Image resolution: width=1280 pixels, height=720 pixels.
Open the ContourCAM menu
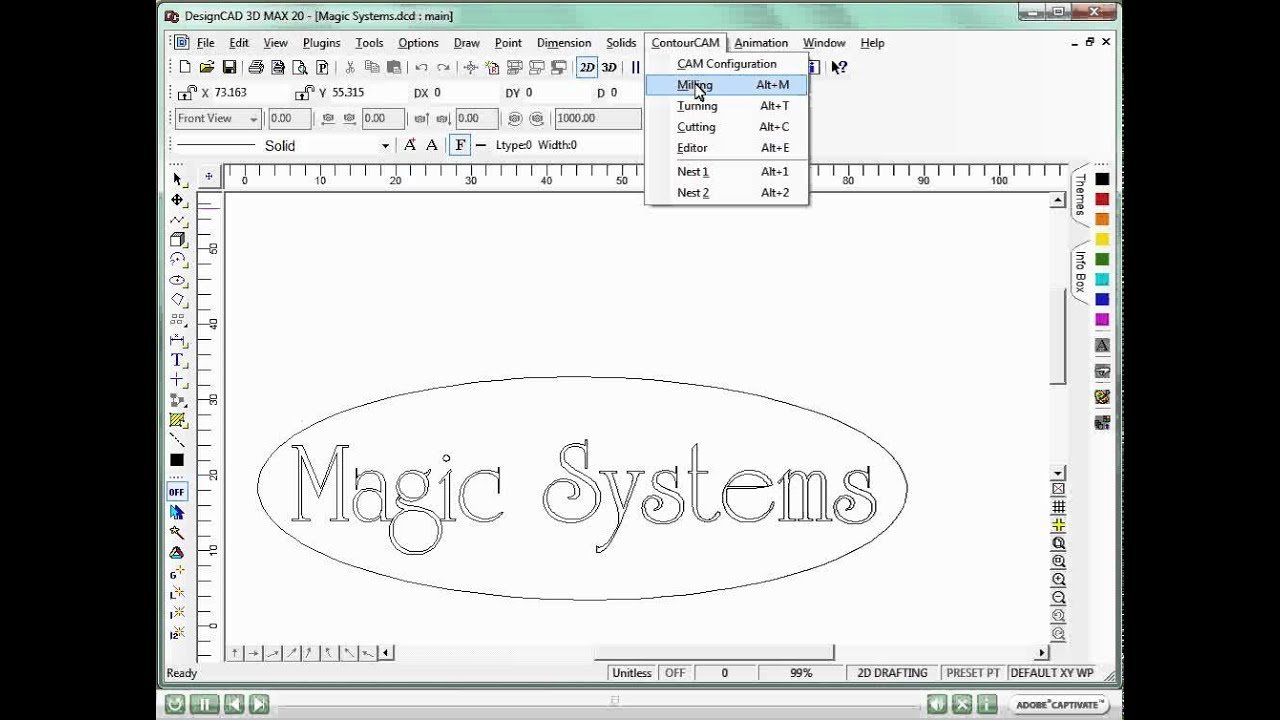pyautogui.click(x=685, y=43)
